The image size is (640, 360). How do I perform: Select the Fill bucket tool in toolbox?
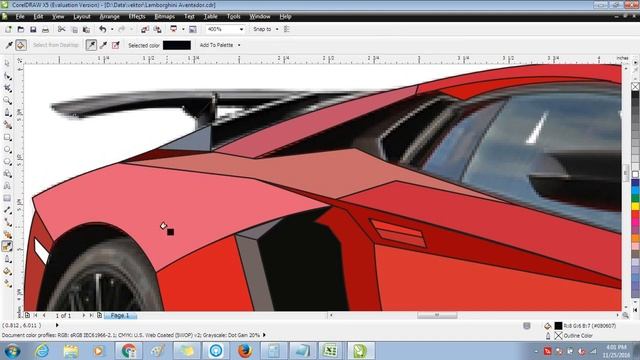pos(7,271)
